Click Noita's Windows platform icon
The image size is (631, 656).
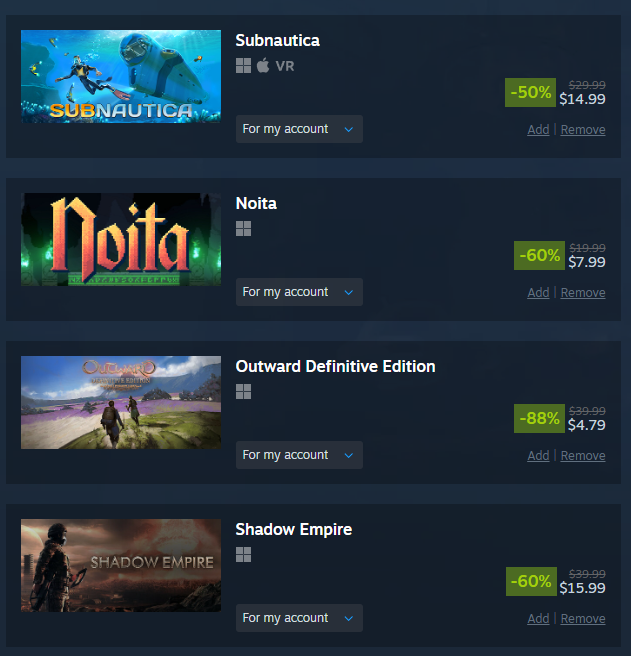tap(243, 229)
